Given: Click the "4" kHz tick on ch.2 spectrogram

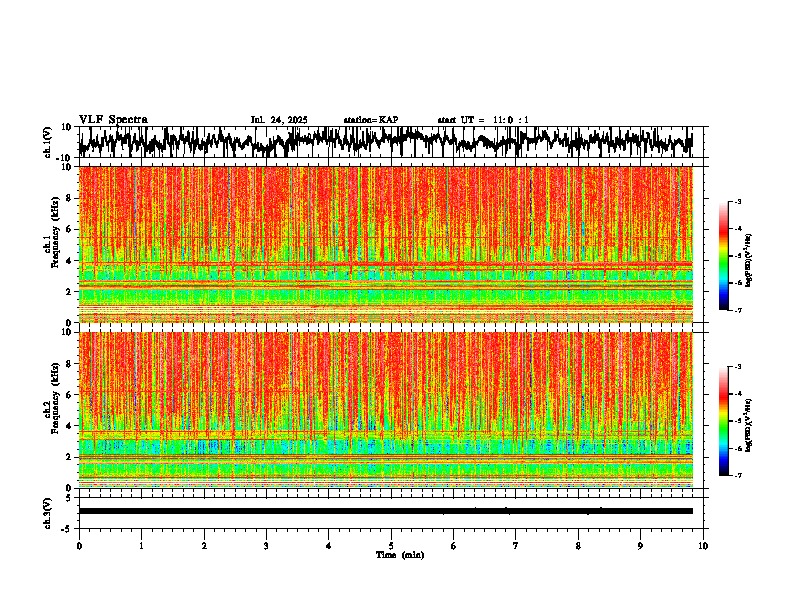Looking at the screenshot, I should (x=69, y=426).
